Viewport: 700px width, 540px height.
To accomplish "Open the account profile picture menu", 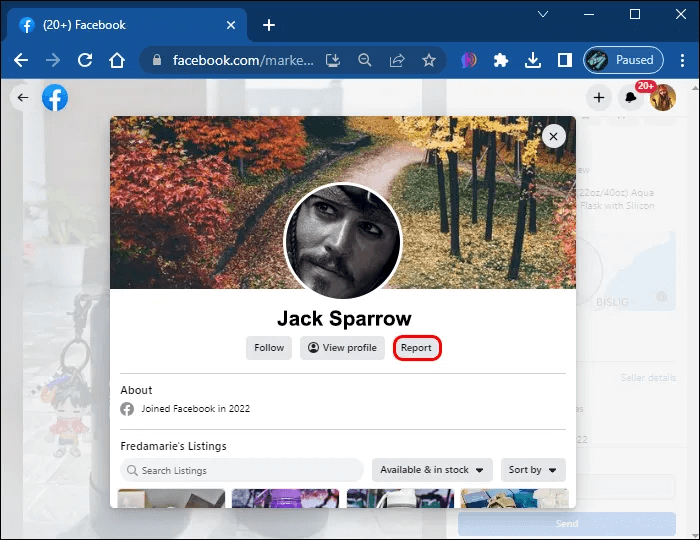I will (663, 97).
